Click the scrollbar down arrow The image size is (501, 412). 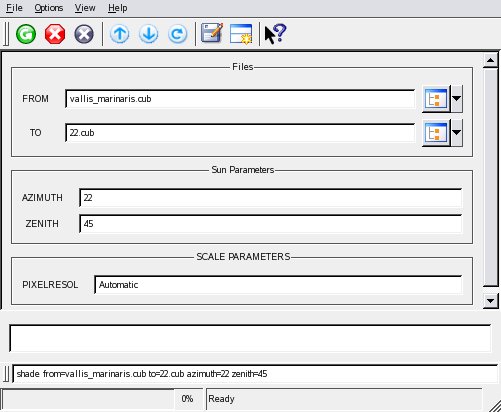(490, 301)
